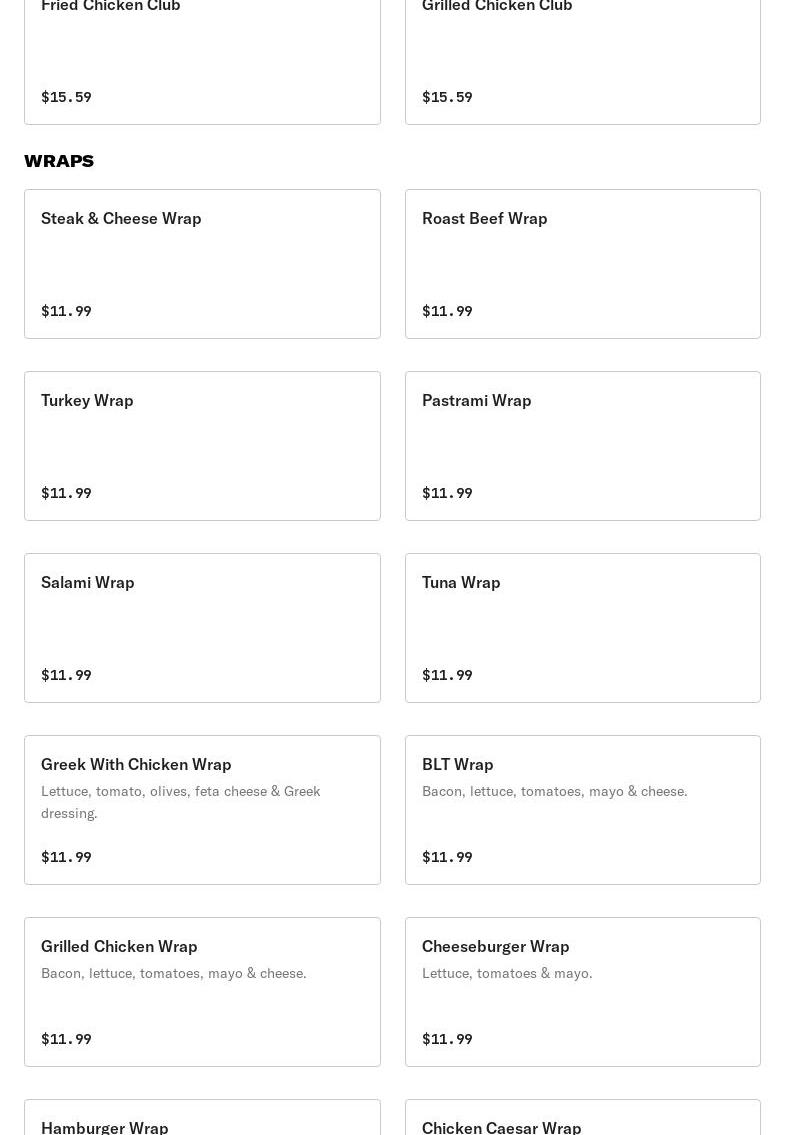Open the Grilled Chicken Wrap title

119,946
